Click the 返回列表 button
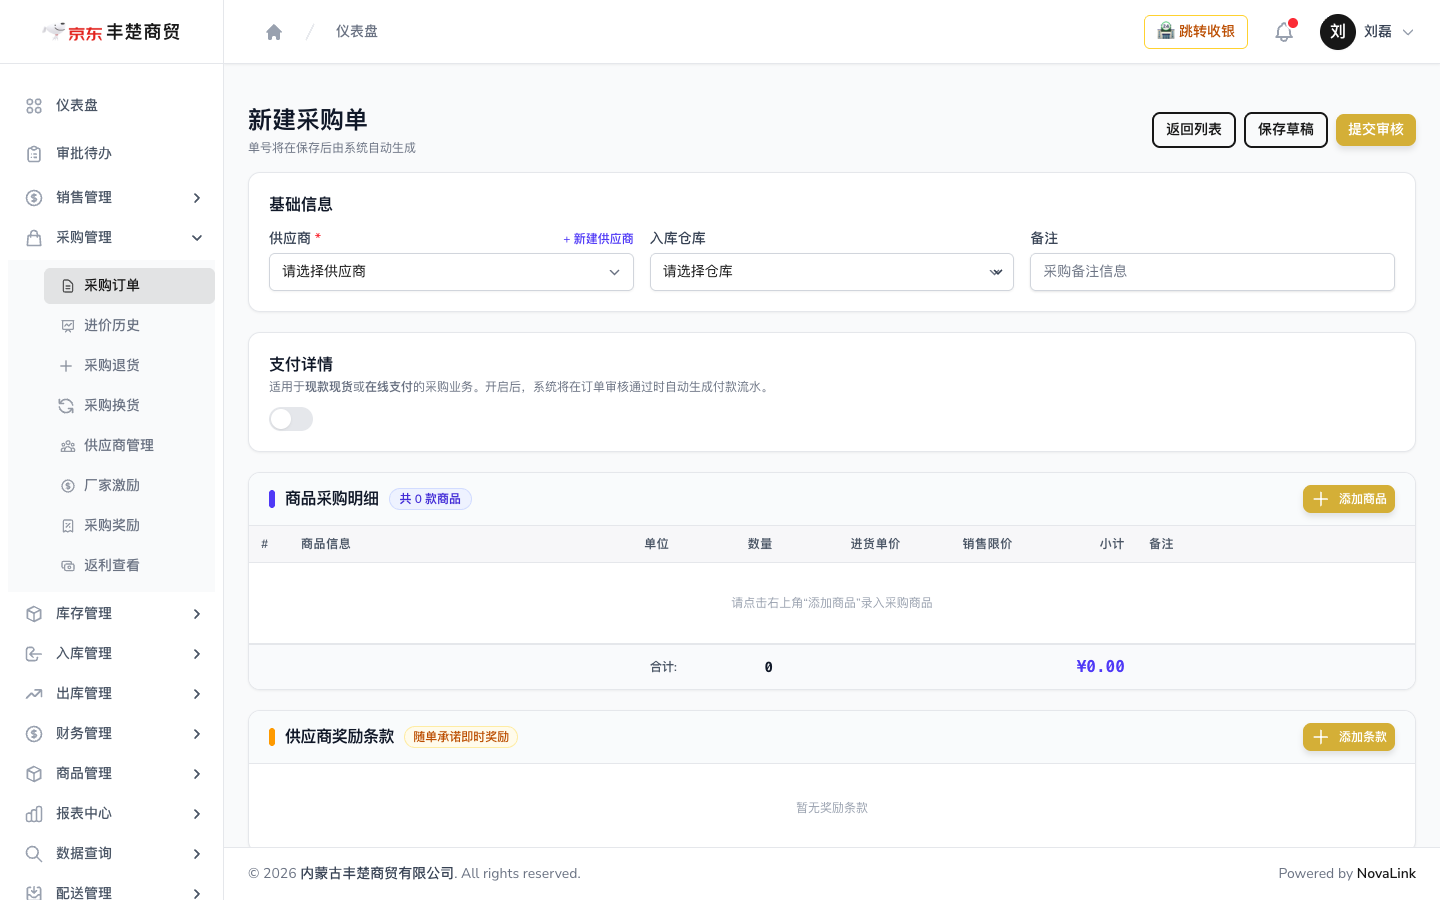This screenshot has height=900, width=1440. 1194,130
